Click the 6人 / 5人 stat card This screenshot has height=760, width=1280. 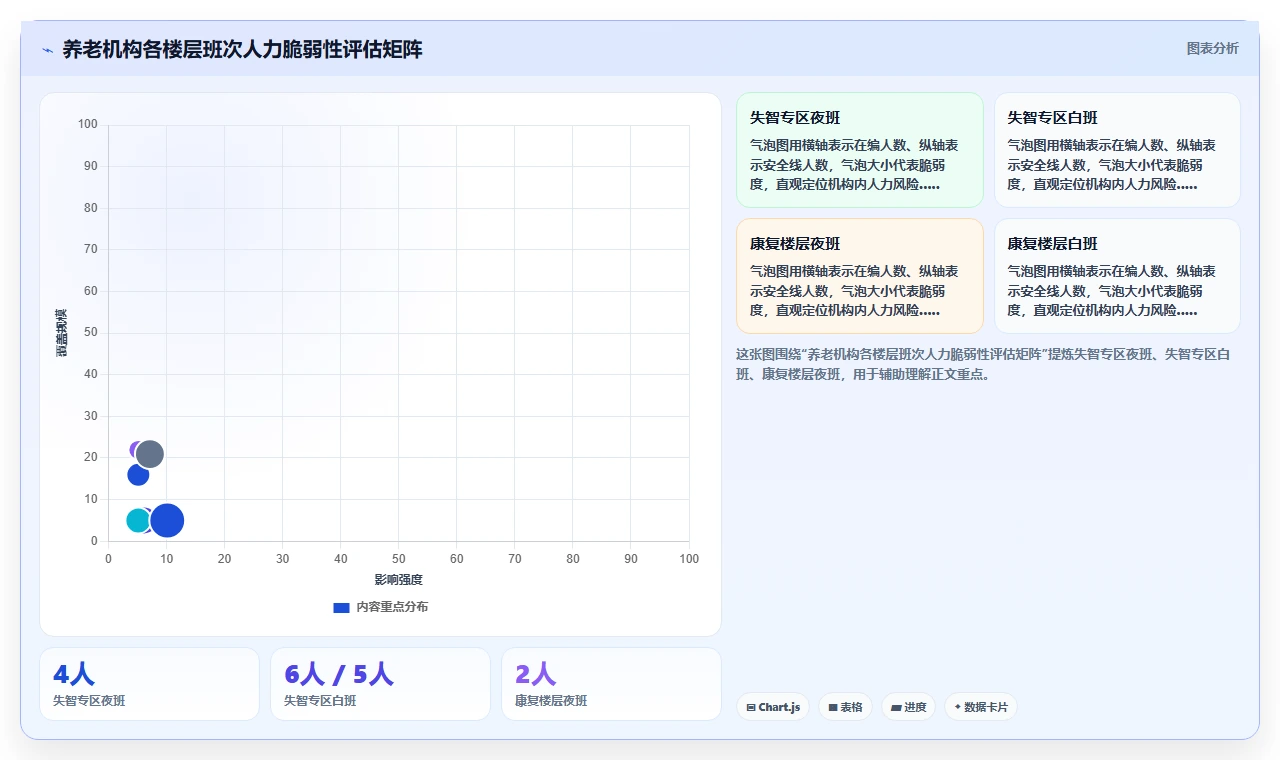[380, 684]
